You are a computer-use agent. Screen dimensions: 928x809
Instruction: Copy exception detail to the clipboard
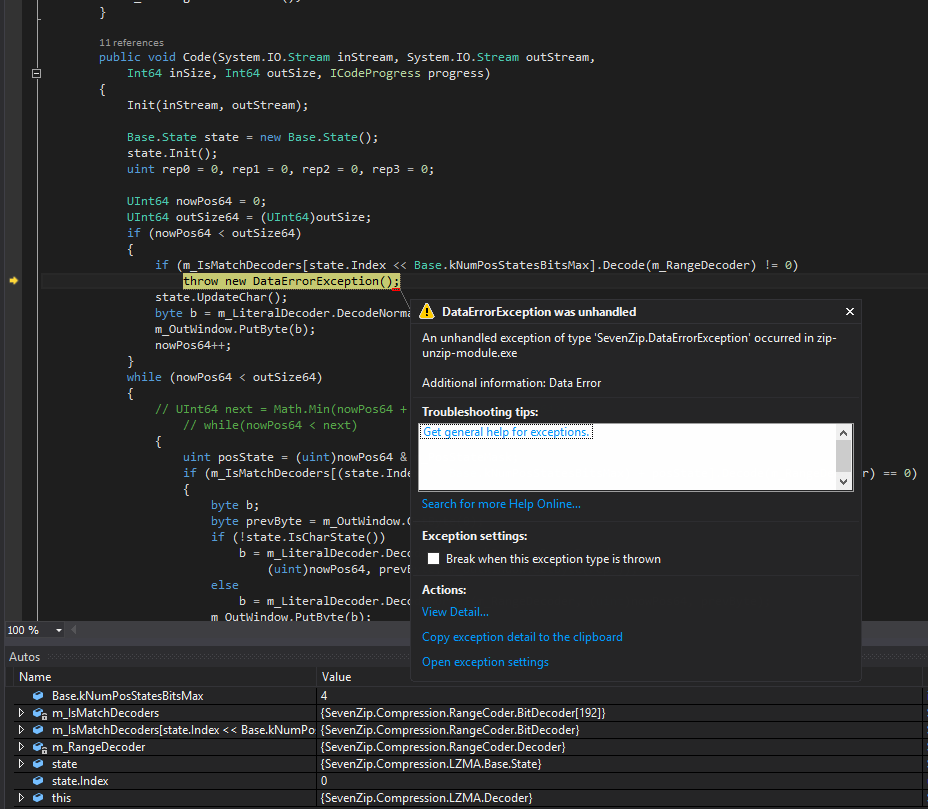click(522, 637)
